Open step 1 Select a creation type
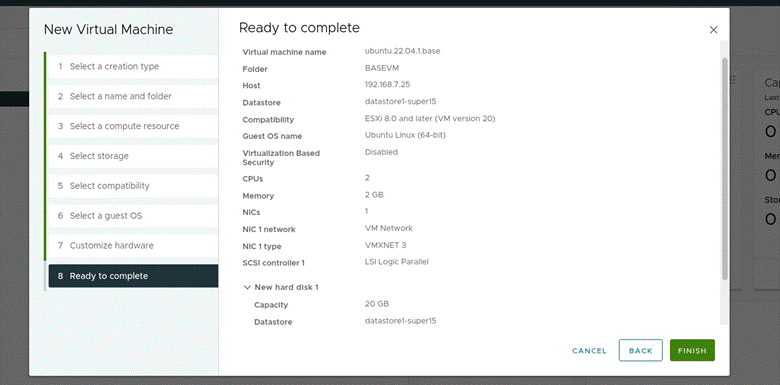Screen dimensions: 780x385 (133, 67)
